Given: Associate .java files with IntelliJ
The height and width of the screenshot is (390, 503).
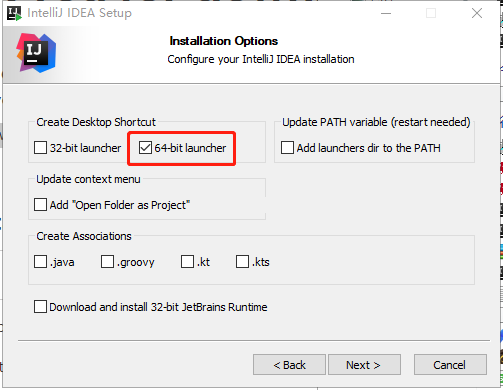Looking at the screenshot, I should (x=40, y=262).
